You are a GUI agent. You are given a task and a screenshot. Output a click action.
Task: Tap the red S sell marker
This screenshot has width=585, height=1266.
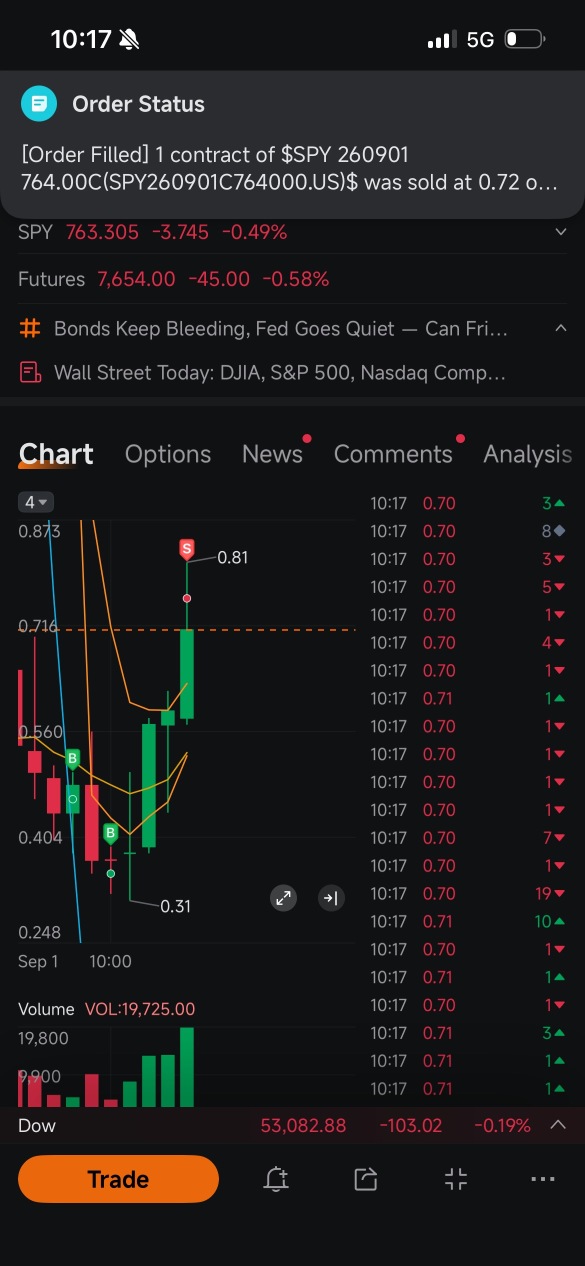[186, 548]
